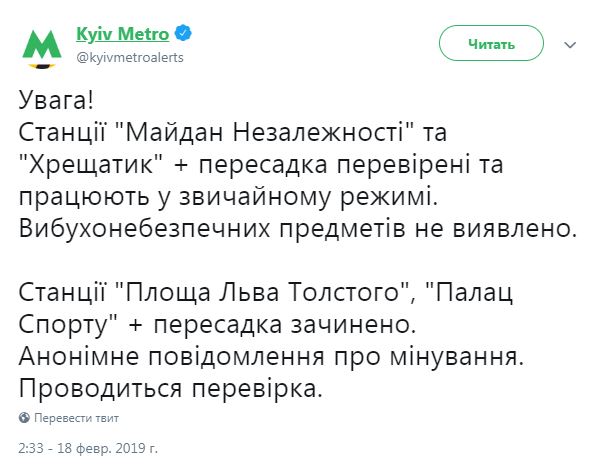This screenshot has height=467, width=592.
Task: Click the text "Майдан Незалежності"
Action: [262, 133]
